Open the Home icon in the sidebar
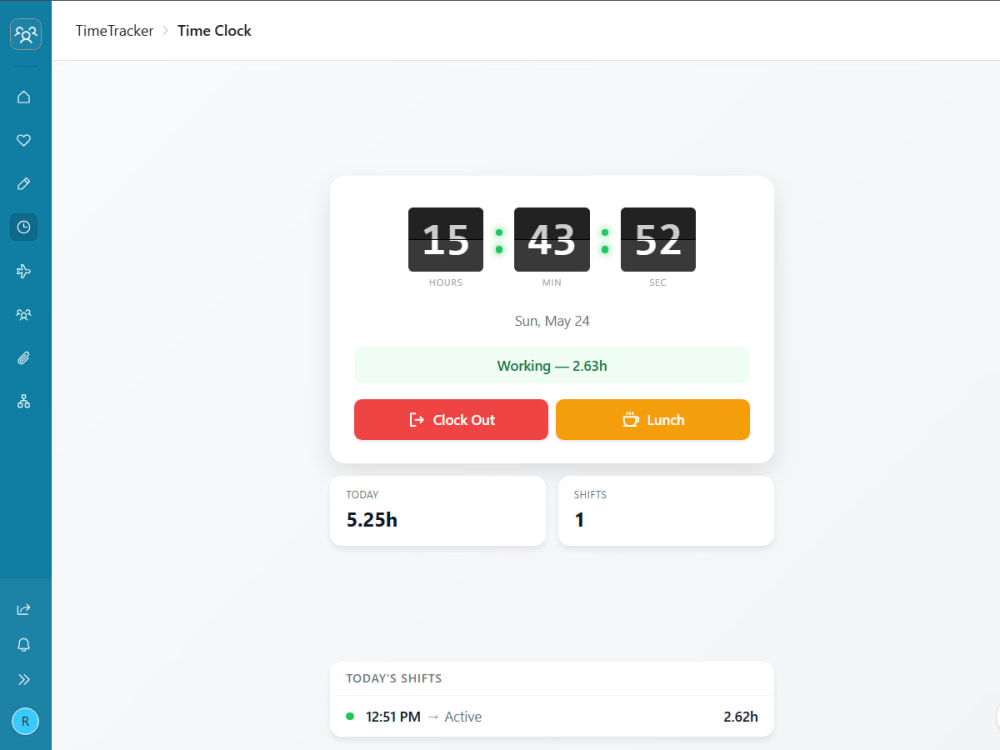The image size is (1000, 750). [24, 97]
